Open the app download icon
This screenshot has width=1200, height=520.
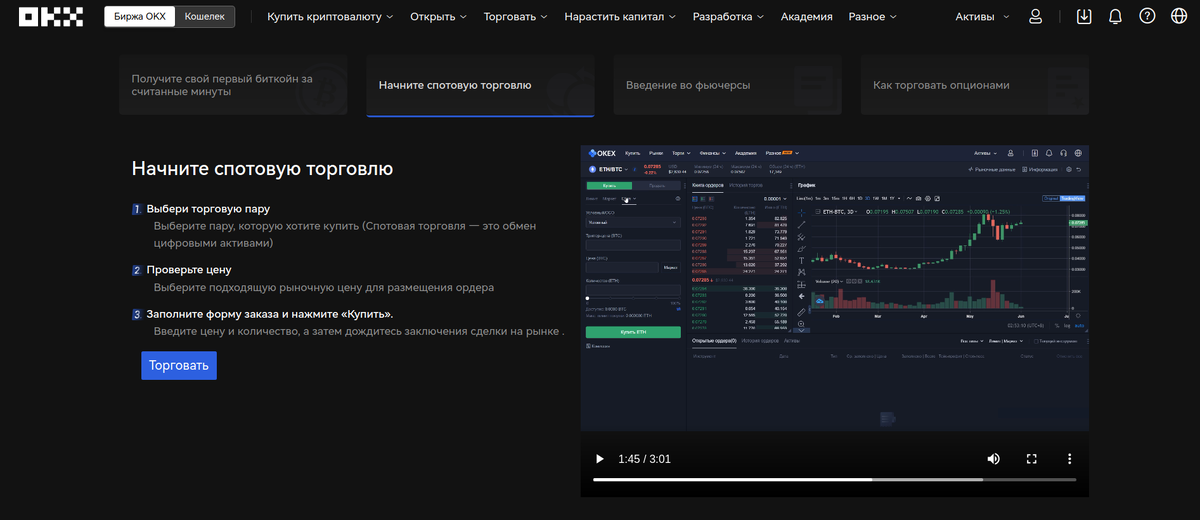1084,16
